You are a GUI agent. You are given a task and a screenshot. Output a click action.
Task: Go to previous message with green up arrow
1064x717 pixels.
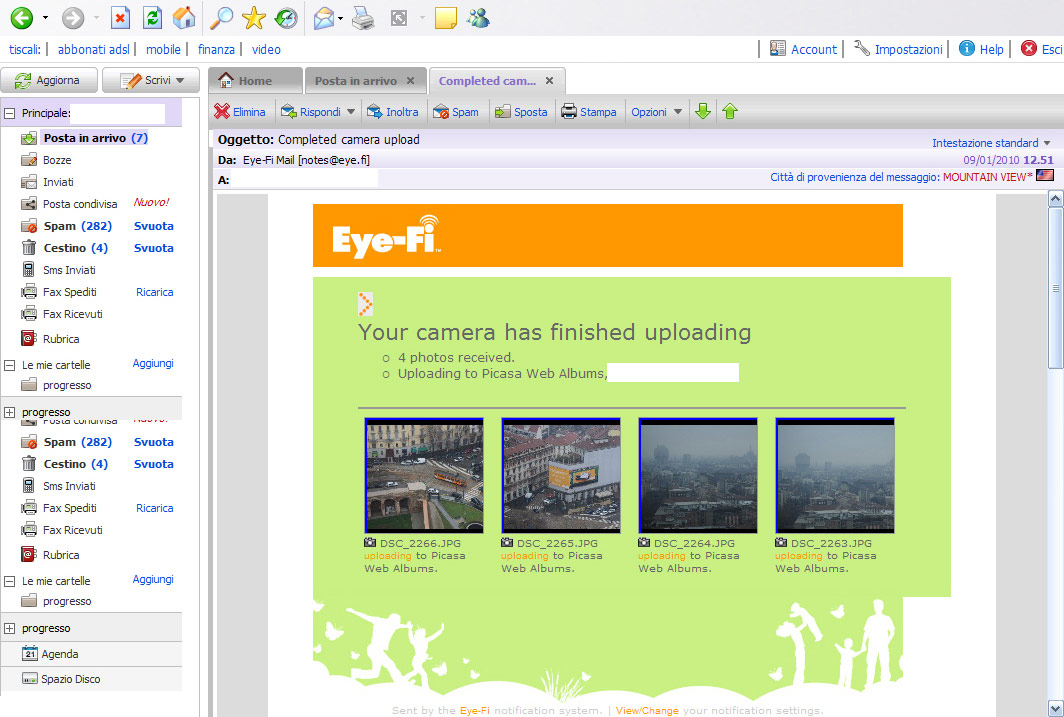point(730,111)
